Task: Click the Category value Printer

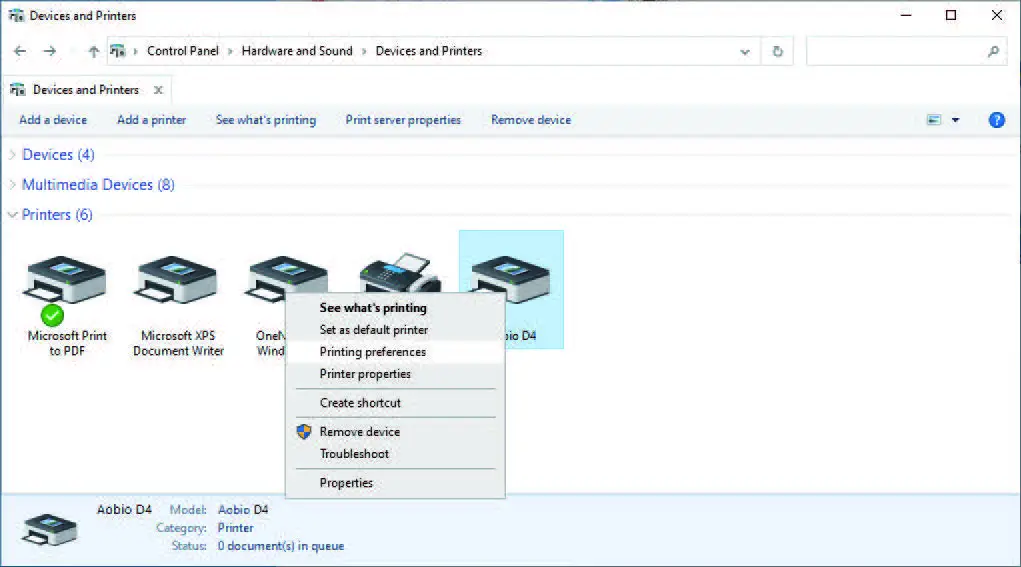Action: pyautogui.click(x=236, y=528)
